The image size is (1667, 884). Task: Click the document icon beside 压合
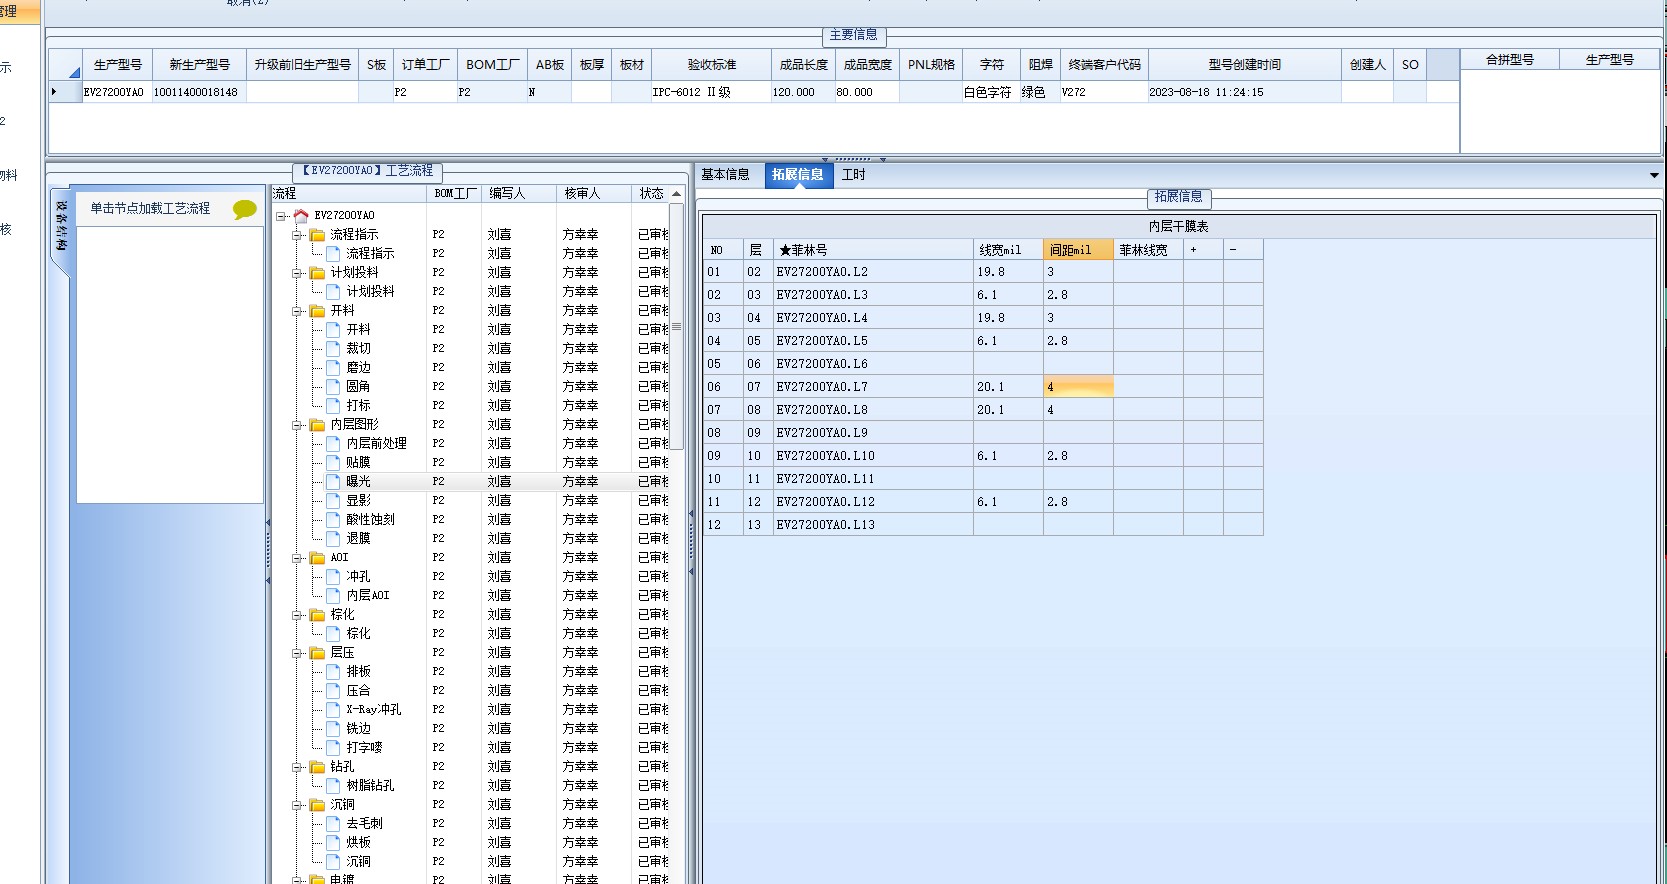[333, 690]
